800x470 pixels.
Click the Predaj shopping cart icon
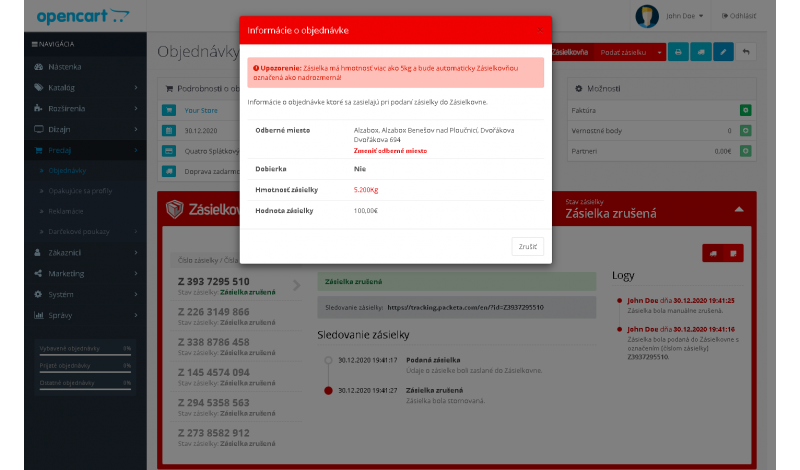coord(38,150)
